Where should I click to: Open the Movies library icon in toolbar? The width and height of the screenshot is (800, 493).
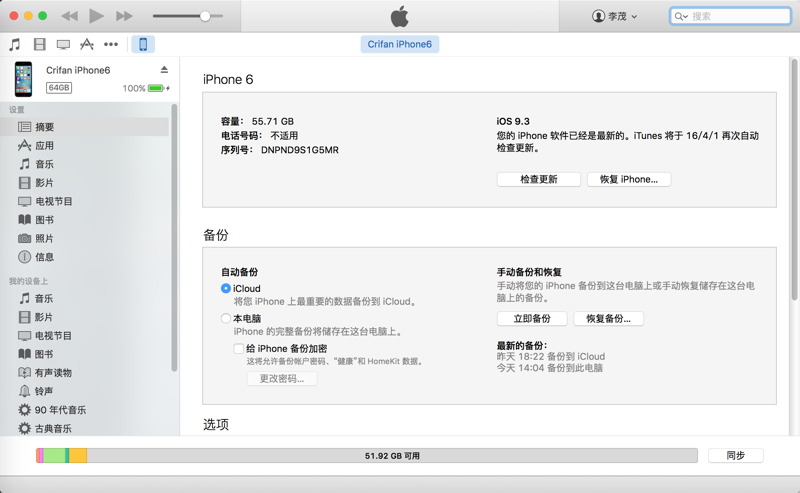click(39, 44)
